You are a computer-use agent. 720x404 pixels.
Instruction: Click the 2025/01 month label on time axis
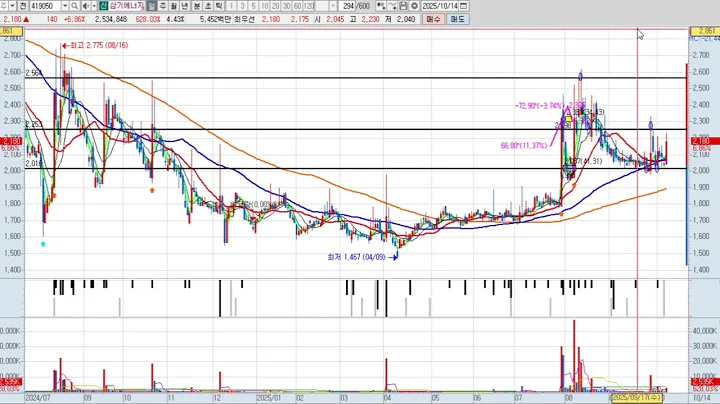point(268,398)
